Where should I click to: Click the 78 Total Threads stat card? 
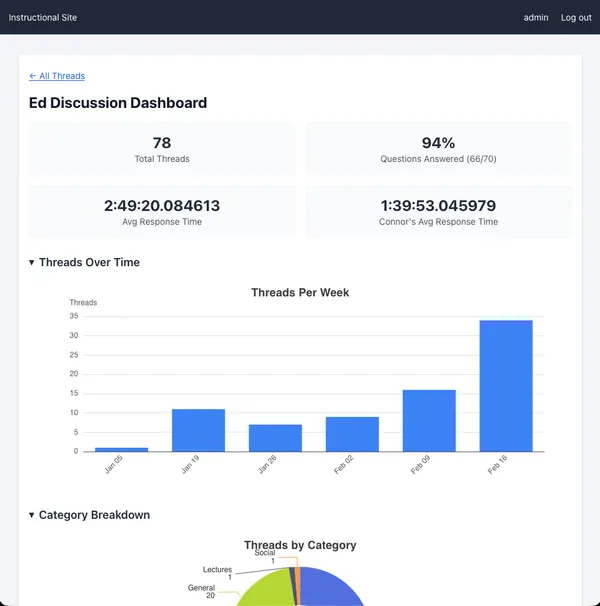tap(162, 149)
